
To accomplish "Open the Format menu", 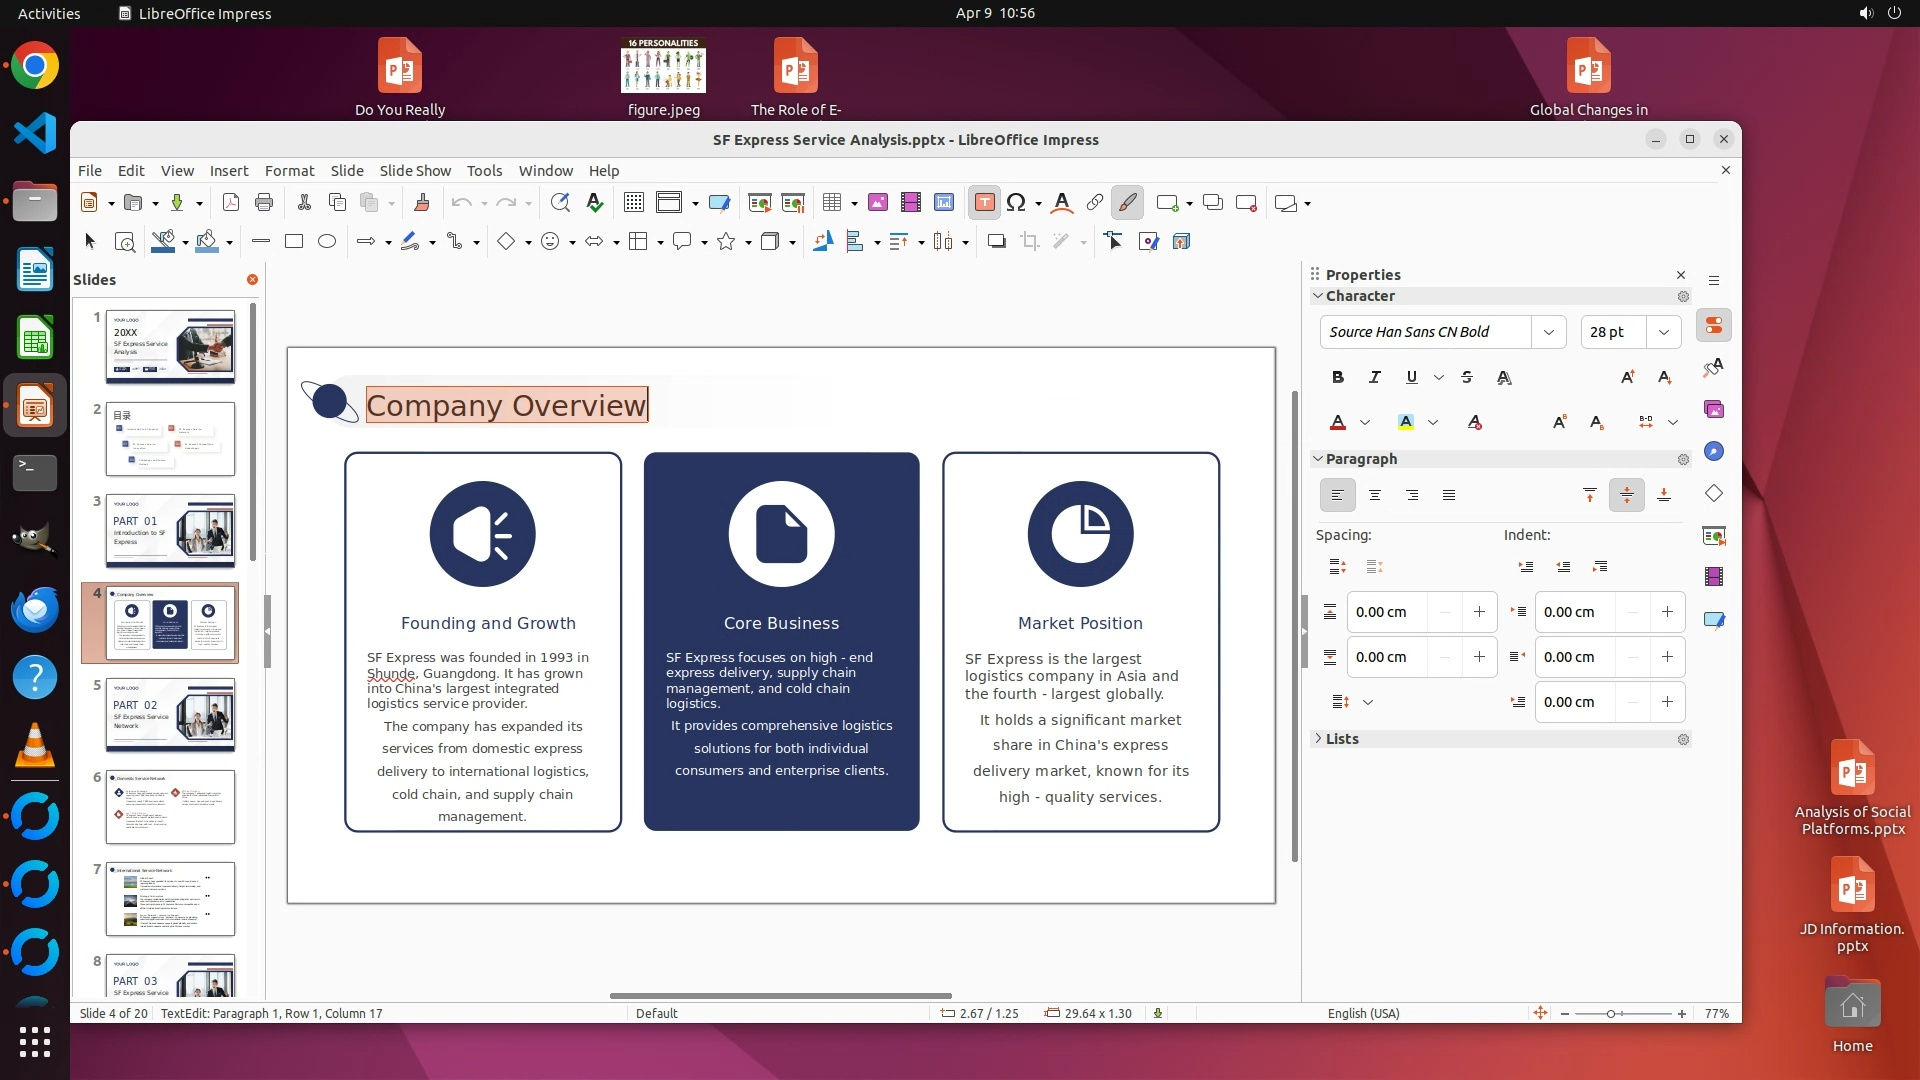I will pos(289,171).
